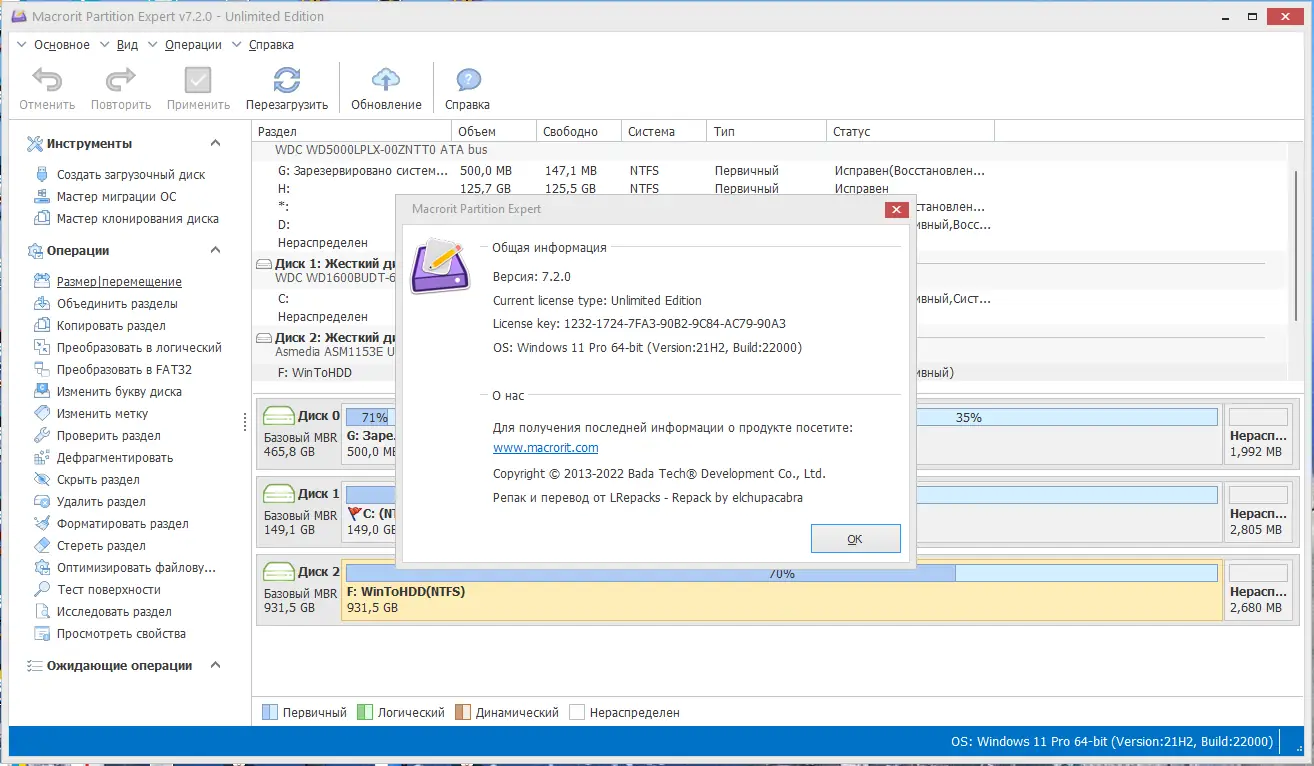The image size is (1314, 766).
Task: Choose Тест поверхности operation
Action: [109, 590]
